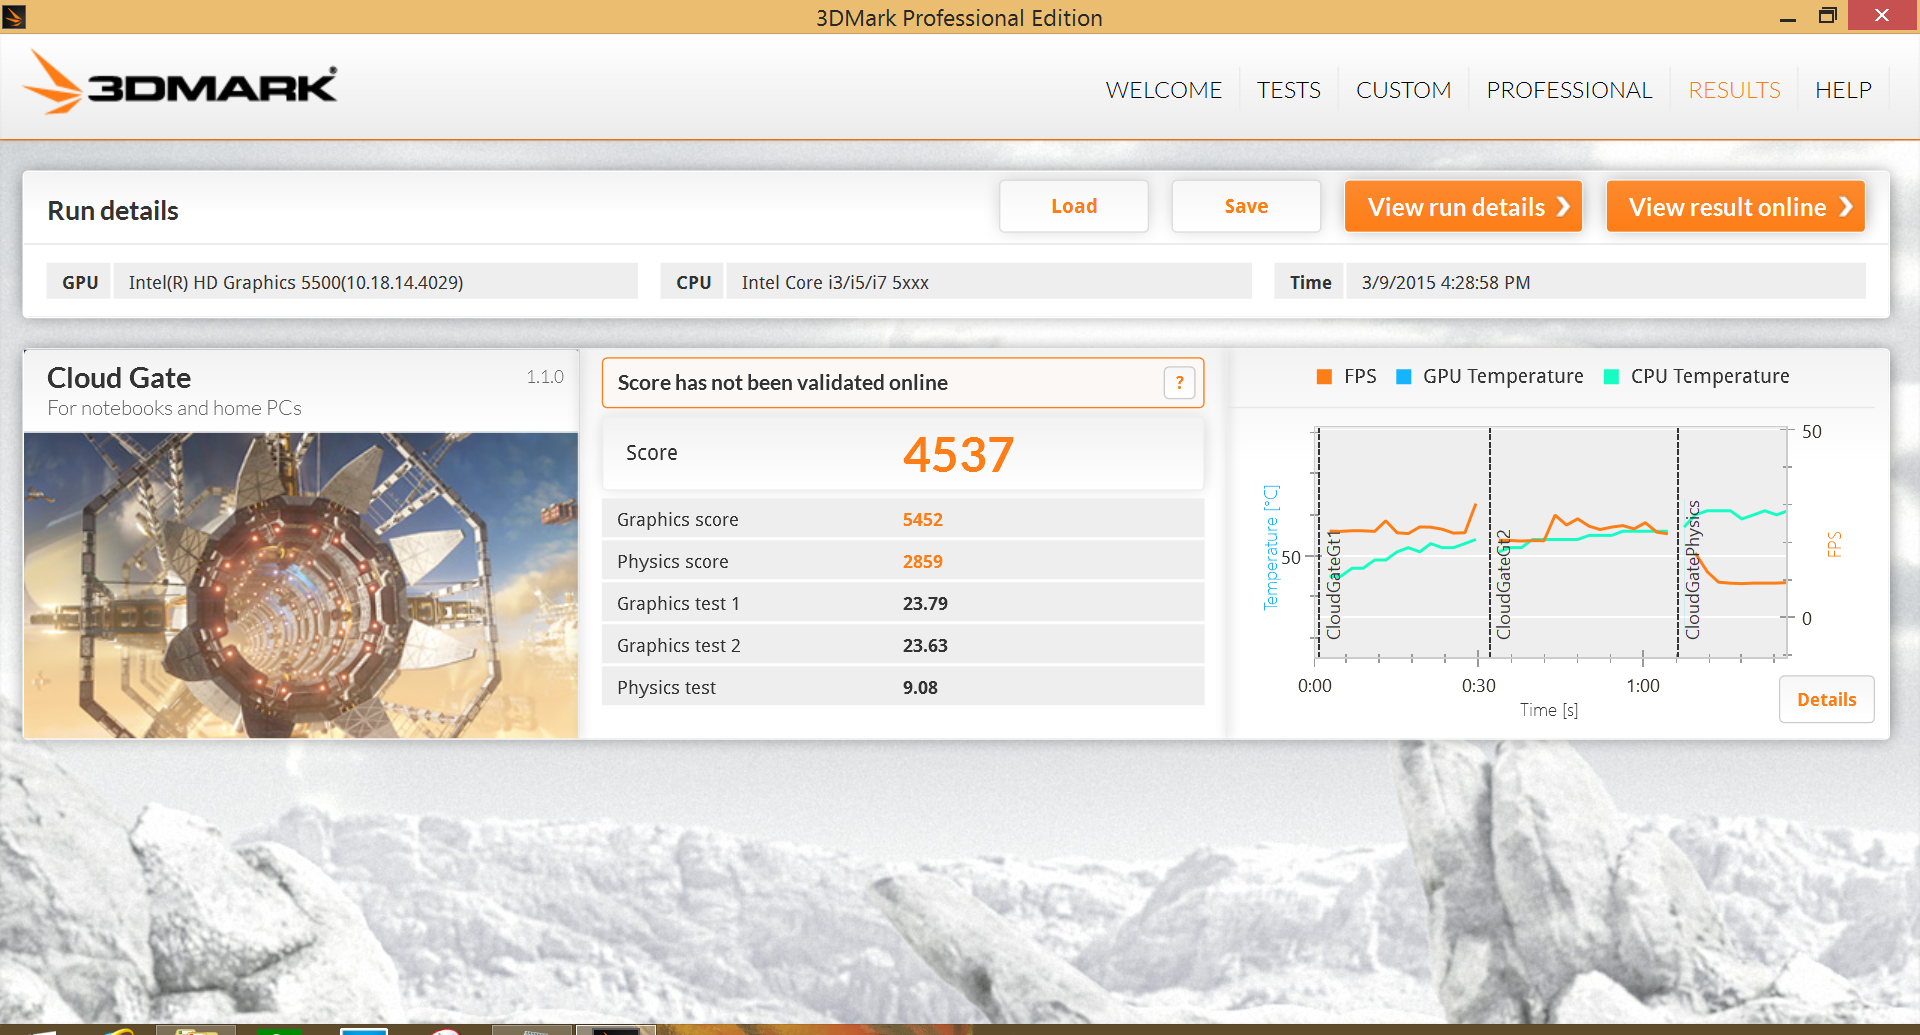Click 'Score has not been validated online' message
1920x1035 pixels.
pyautogui.click(x=782, y=383)
